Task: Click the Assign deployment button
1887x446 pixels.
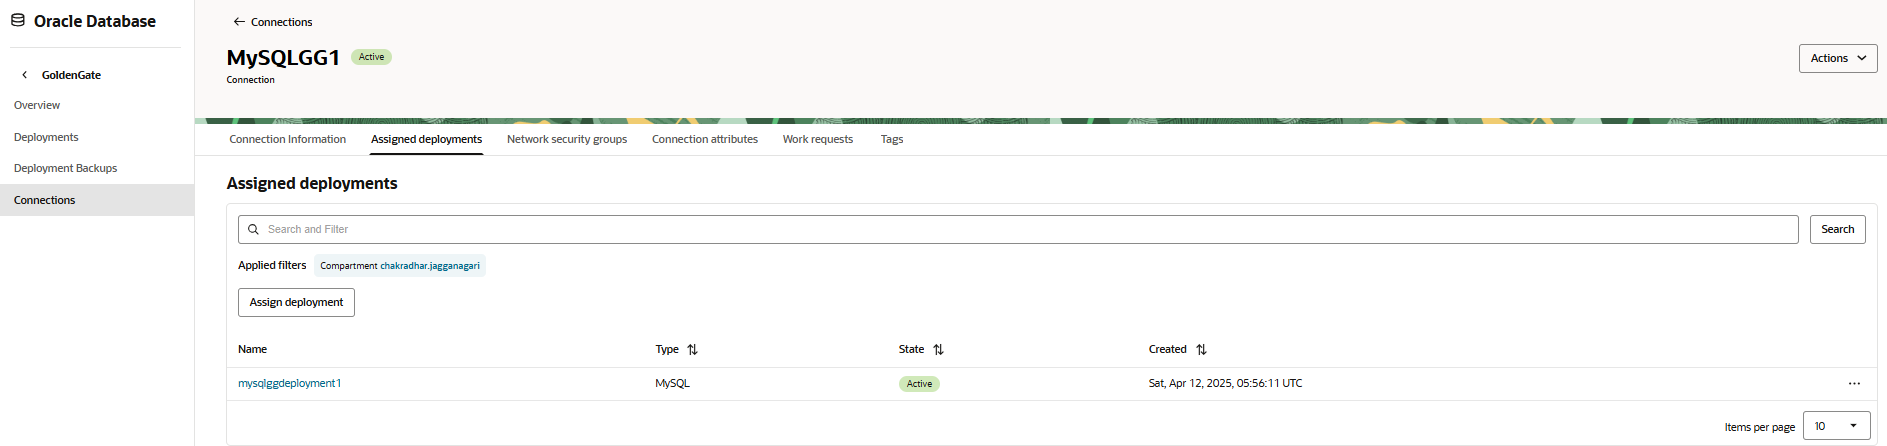Action: (x=296, y=302)
